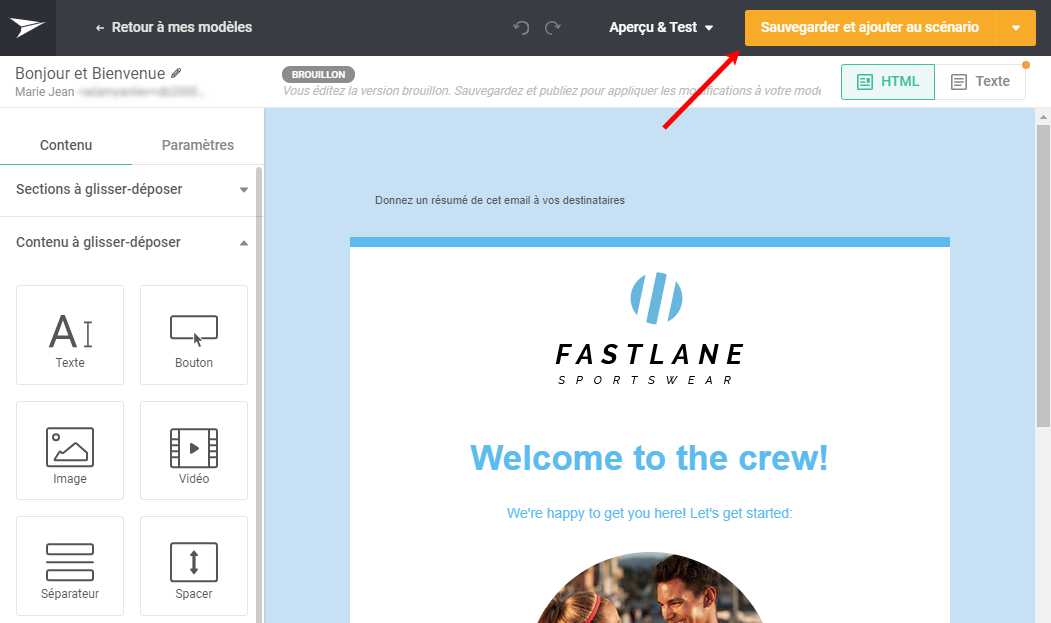Click the redo arrow icon
This screenshot has width=1051, height=623.
click(552, 27)
